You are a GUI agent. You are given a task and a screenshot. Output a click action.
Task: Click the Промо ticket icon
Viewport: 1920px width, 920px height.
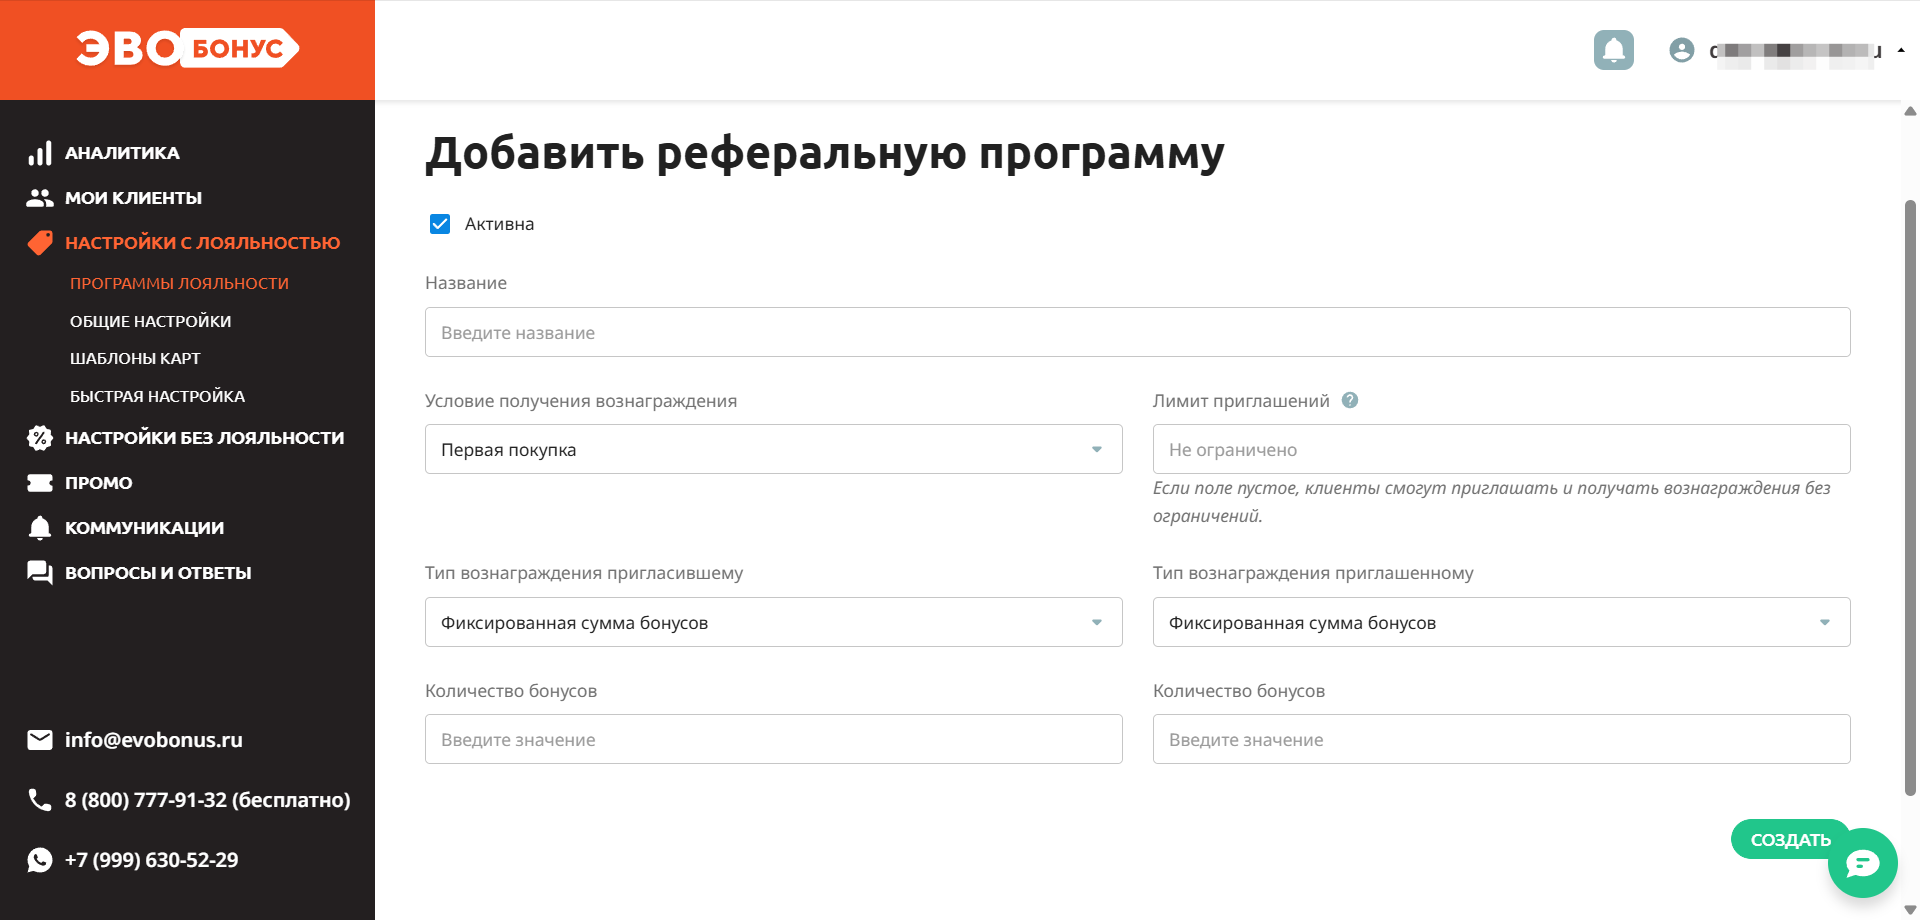click(40, 483)
